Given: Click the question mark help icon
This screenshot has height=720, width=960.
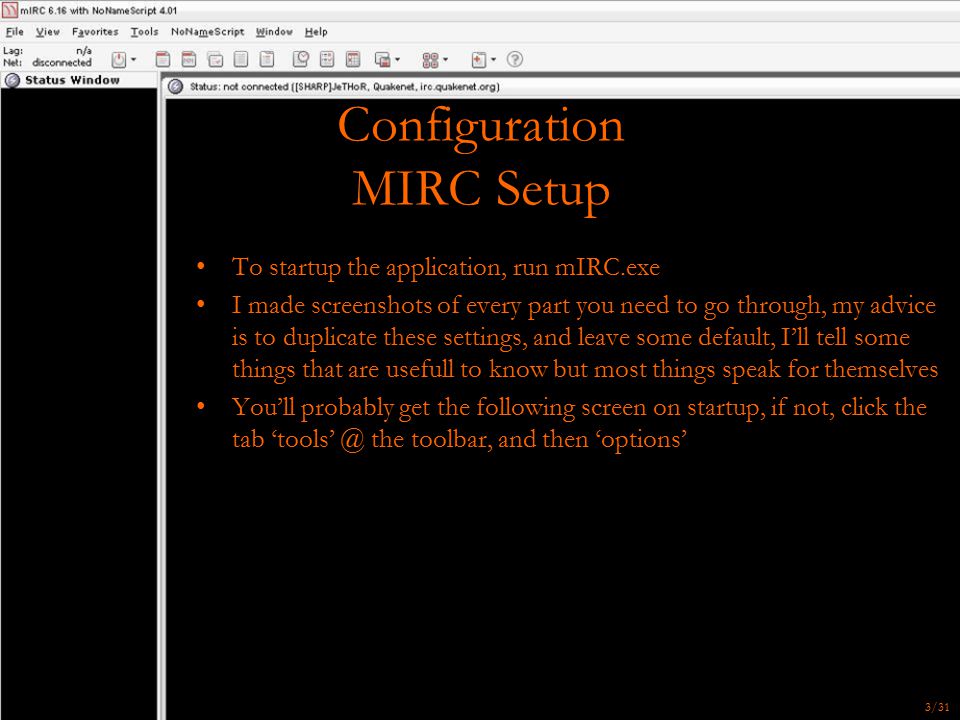Looking at the screenshot, I should coord(515,59).
